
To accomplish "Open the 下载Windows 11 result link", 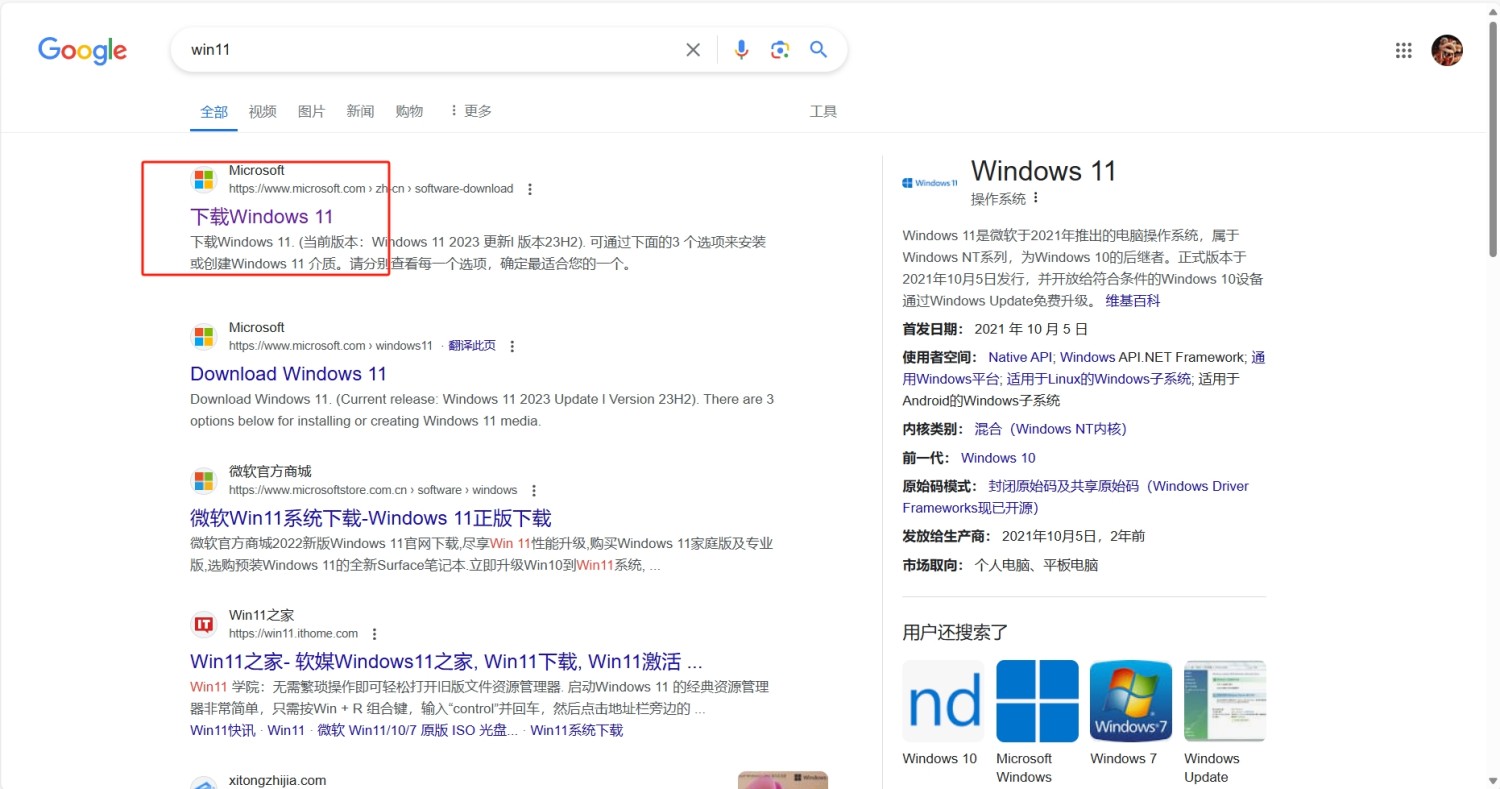I will pyautogui.click(x=262, y=217).
